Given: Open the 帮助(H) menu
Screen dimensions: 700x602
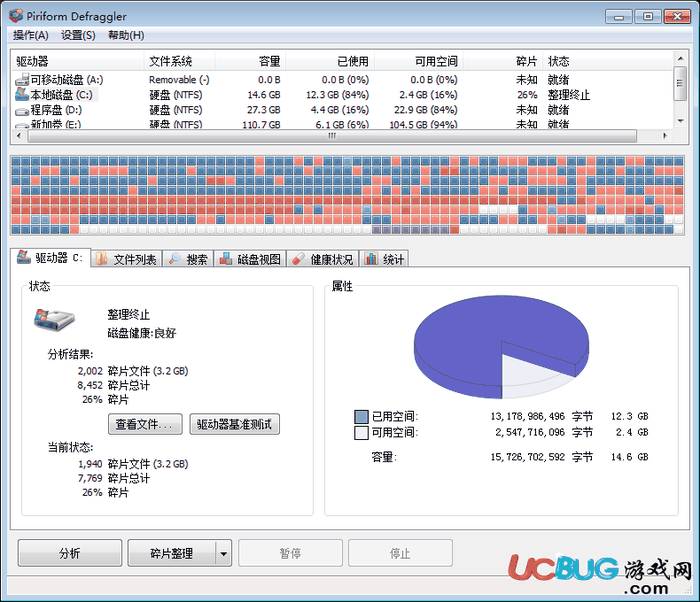Looking at the screenshot, I should 126,35.
